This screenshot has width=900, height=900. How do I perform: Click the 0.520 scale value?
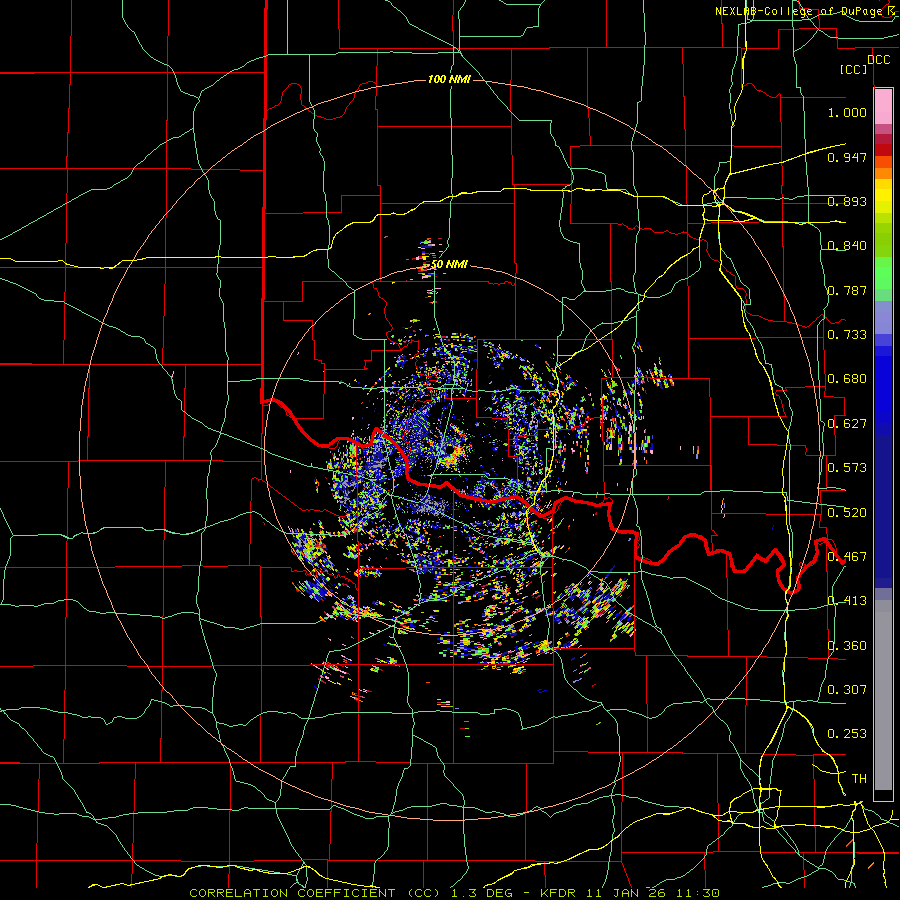tap(847, 513)
